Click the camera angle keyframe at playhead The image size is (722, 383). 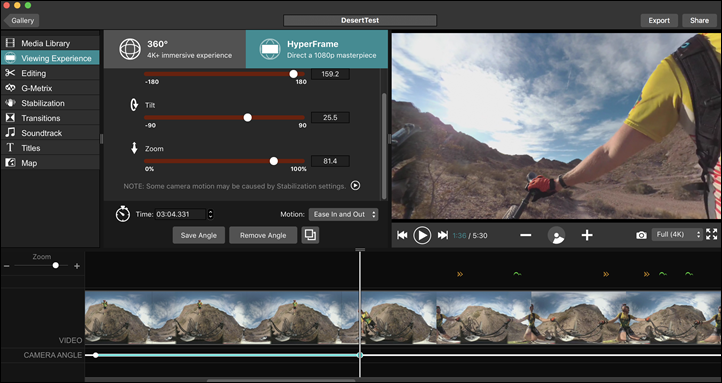pyautogui.click(x=360, y=355)
